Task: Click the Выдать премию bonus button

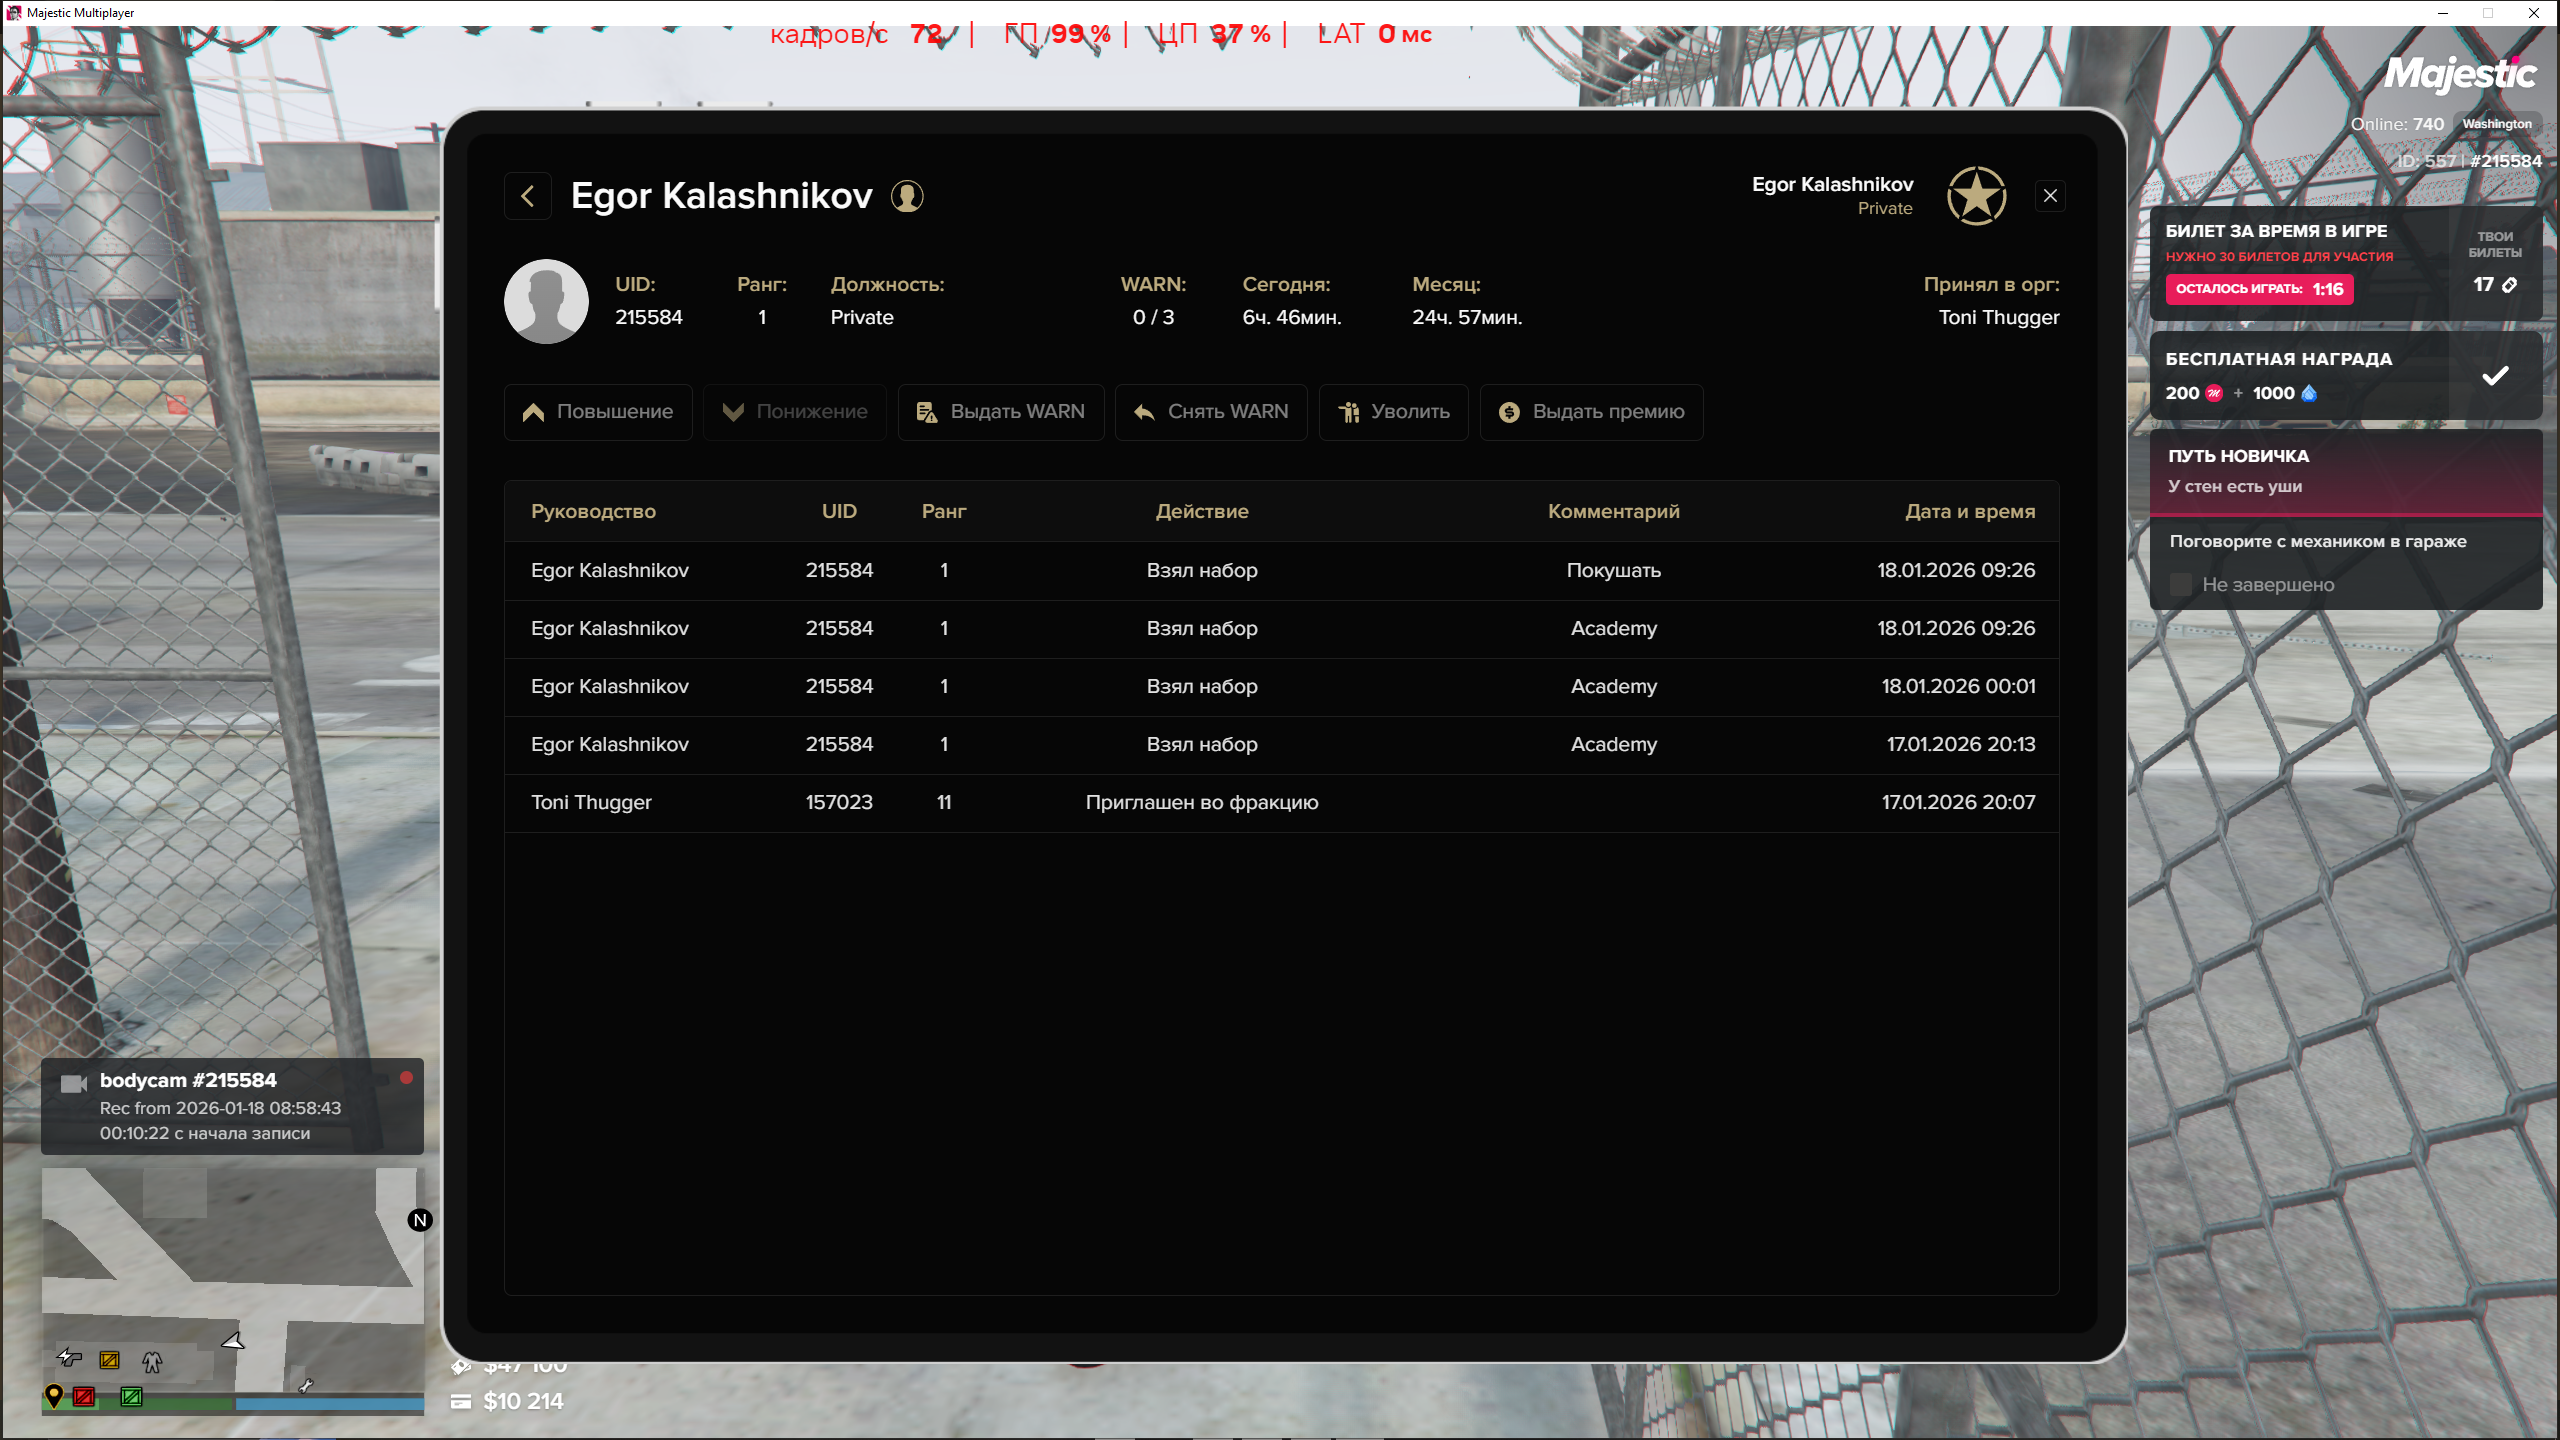Action: click(1591, 412)
